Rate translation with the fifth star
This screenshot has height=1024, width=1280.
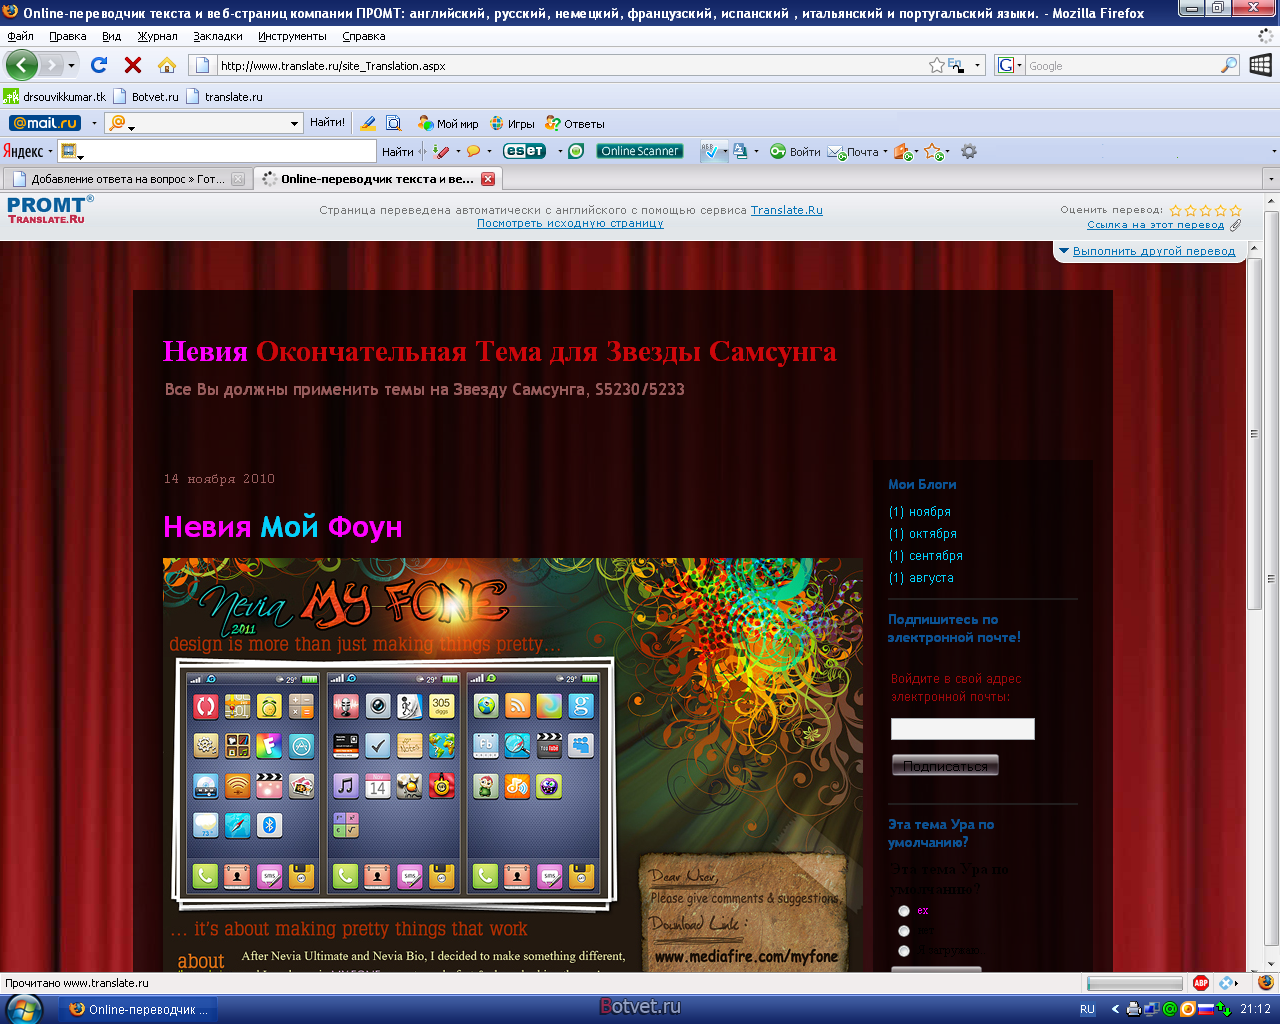click(x=1236, y=210)
